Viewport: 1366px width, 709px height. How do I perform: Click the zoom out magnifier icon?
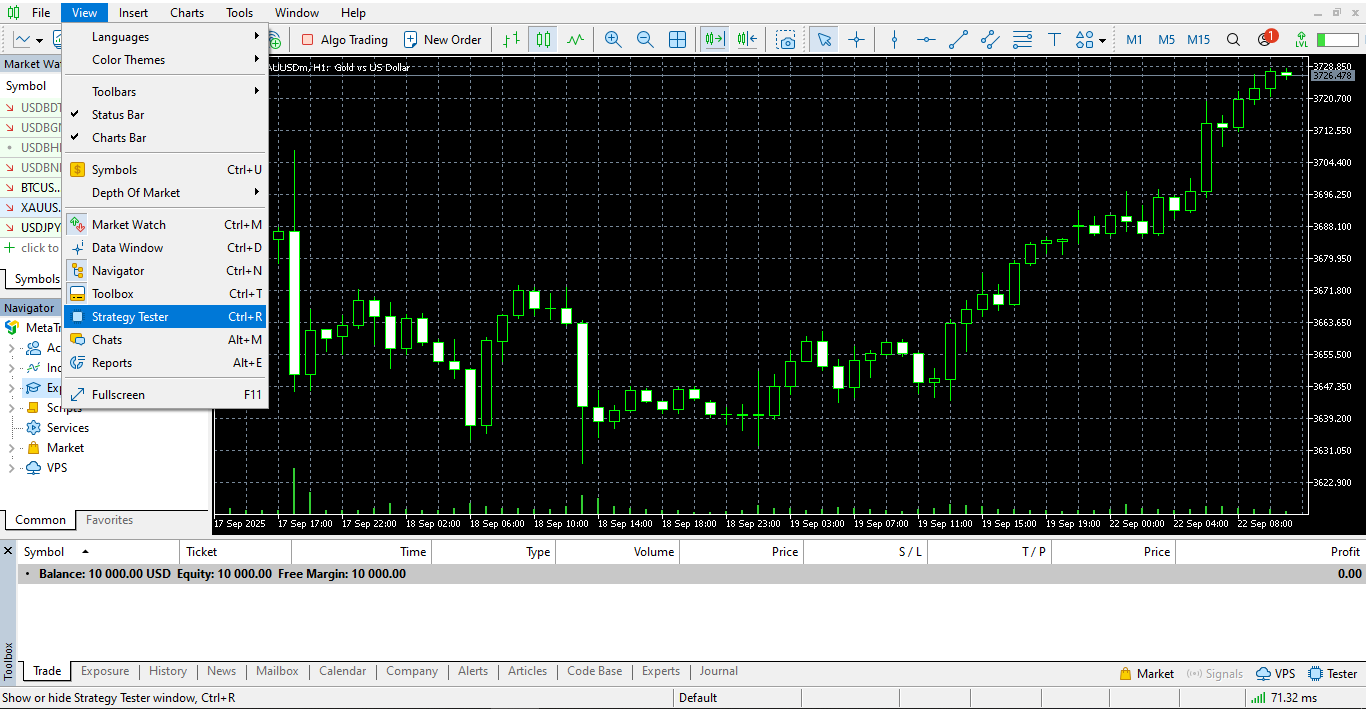click(x=645, y=40)
